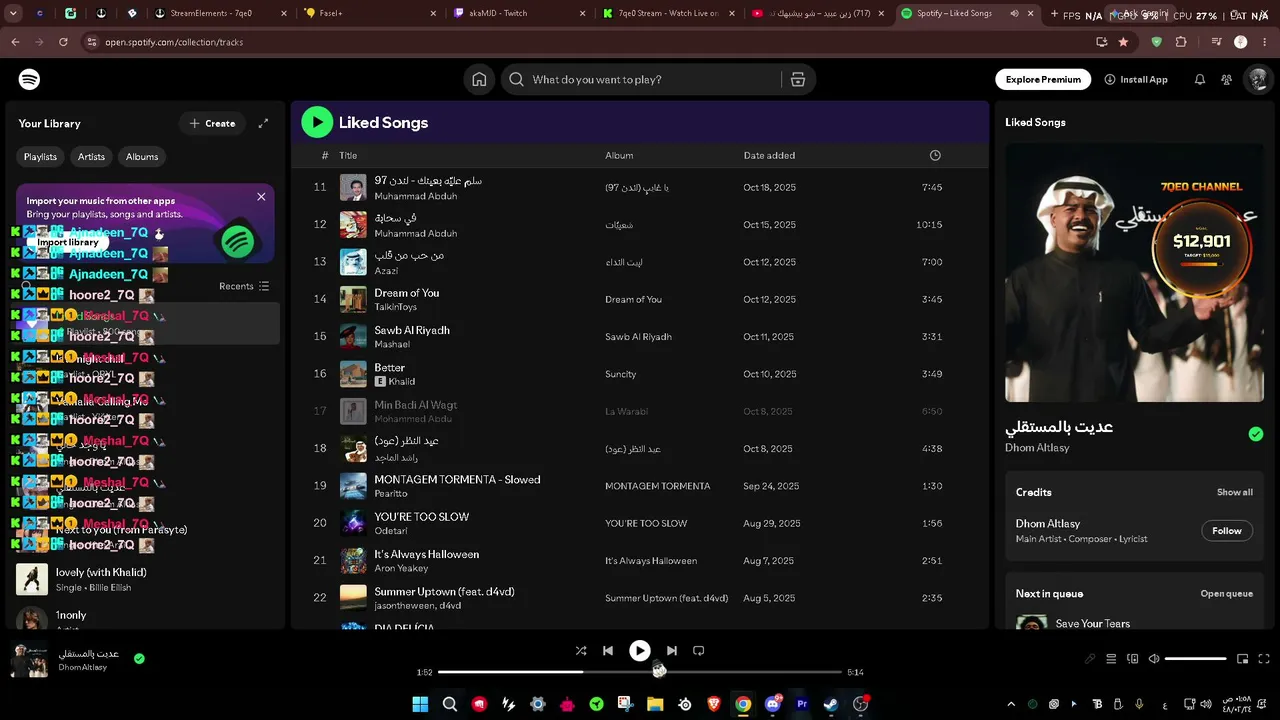Open the Summer Uptown (feat. d4vd) album link

tap(666, 598)
